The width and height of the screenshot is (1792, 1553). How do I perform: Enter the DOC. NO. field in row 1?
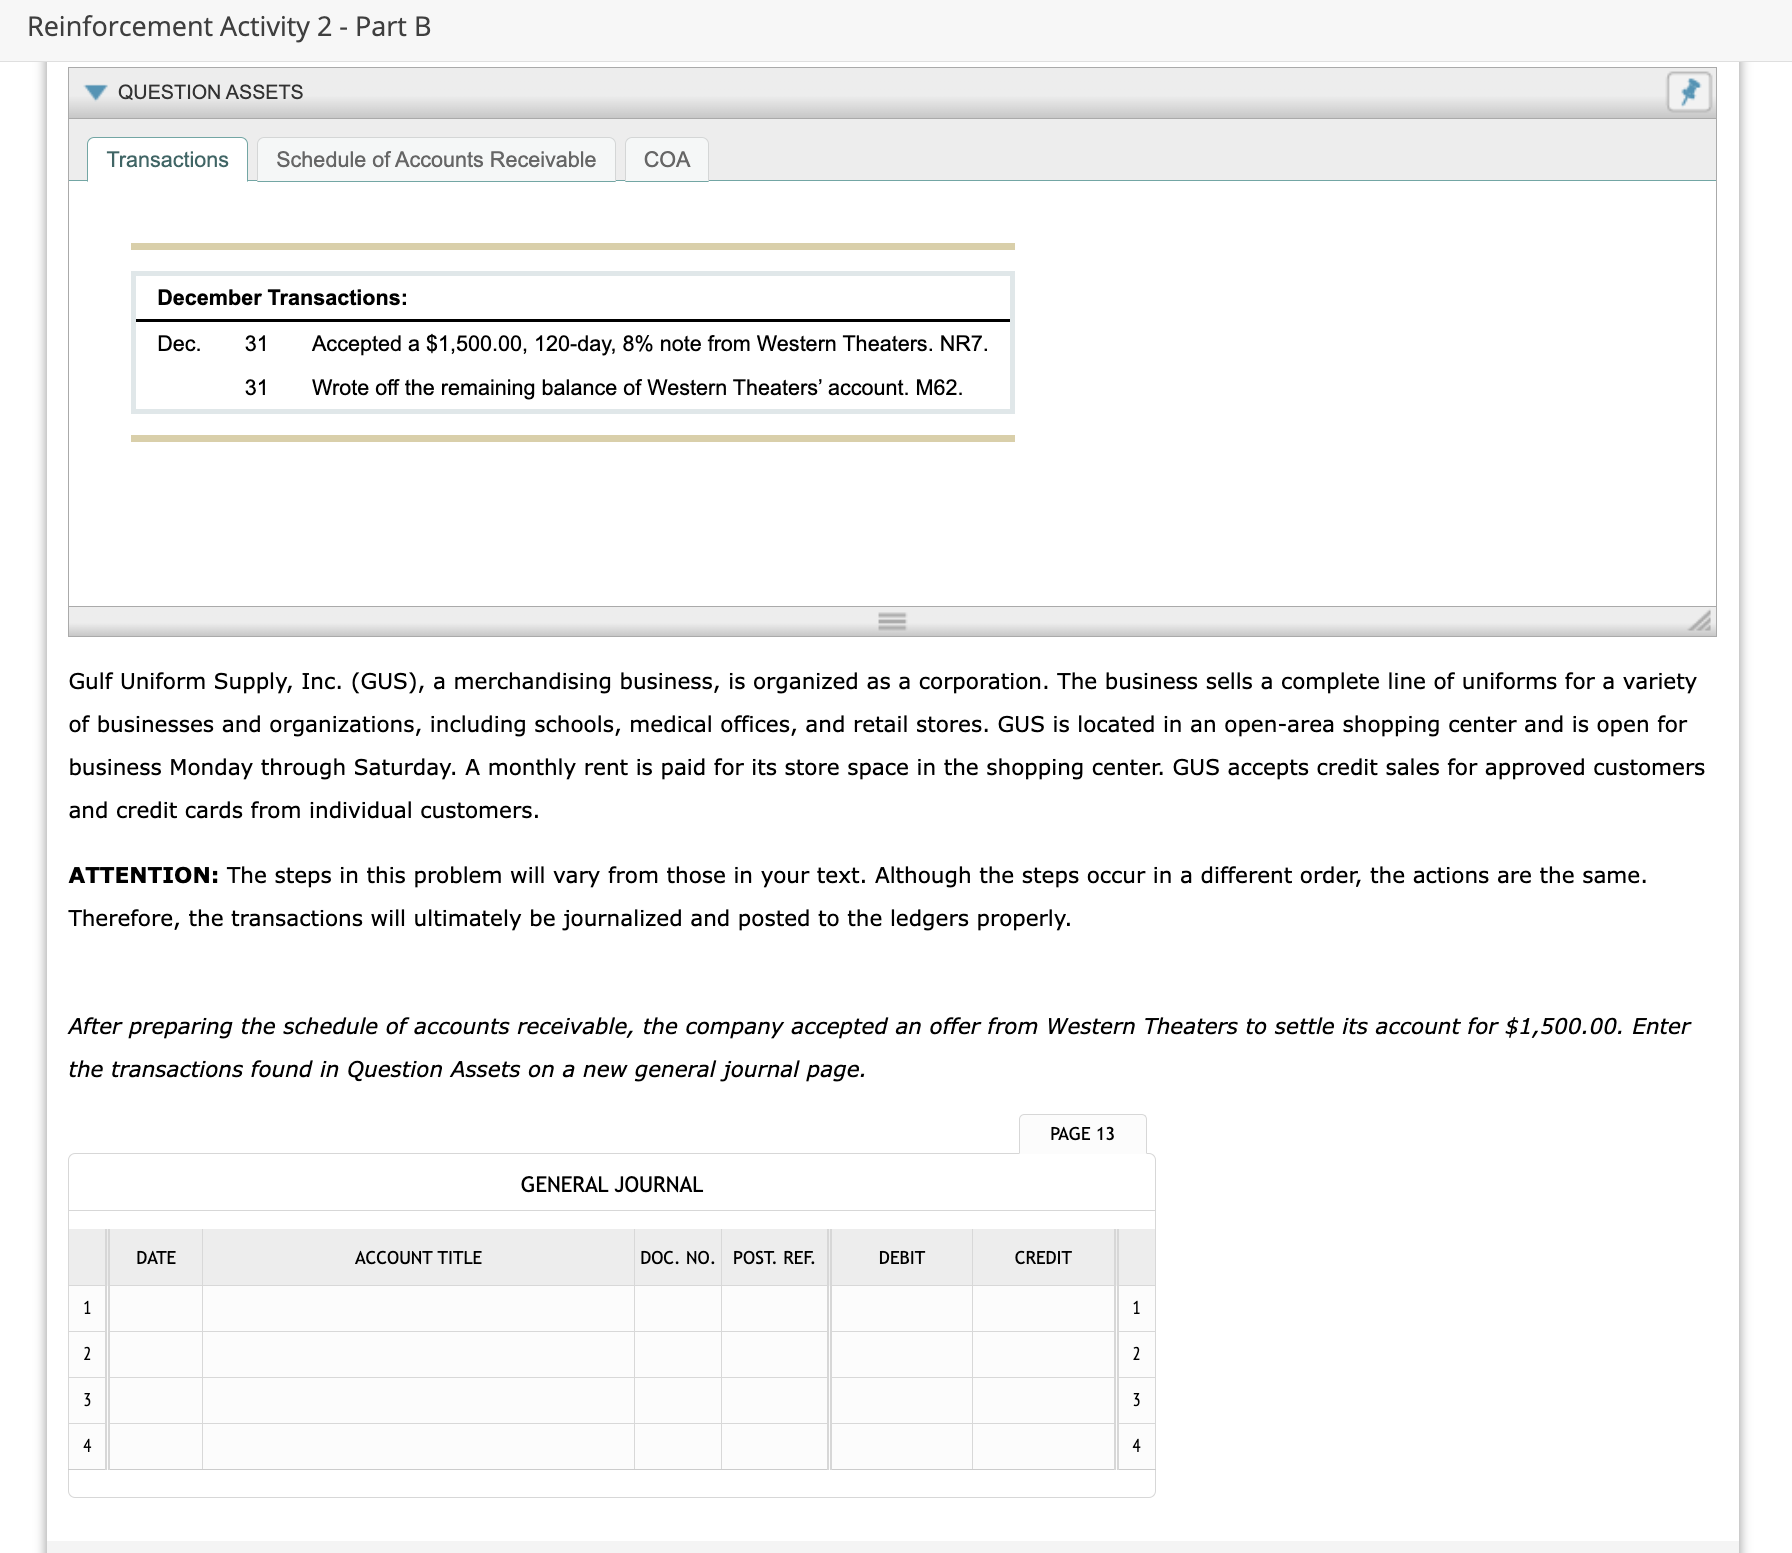click(x=677, y=1307)
